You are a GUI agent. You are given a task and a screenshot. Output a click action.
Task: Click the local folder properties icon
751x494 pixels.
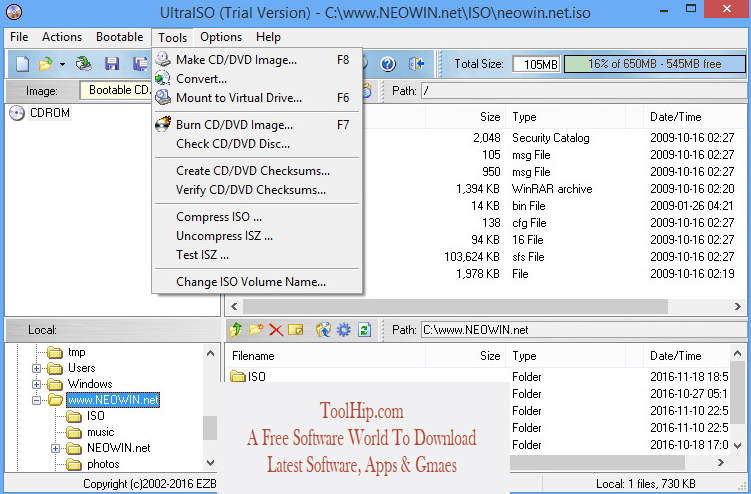click(x=296, y=330)
